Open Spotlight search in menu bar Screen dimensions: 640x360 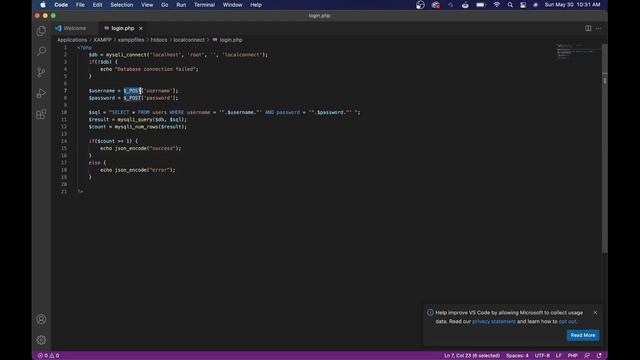(510, 5)
